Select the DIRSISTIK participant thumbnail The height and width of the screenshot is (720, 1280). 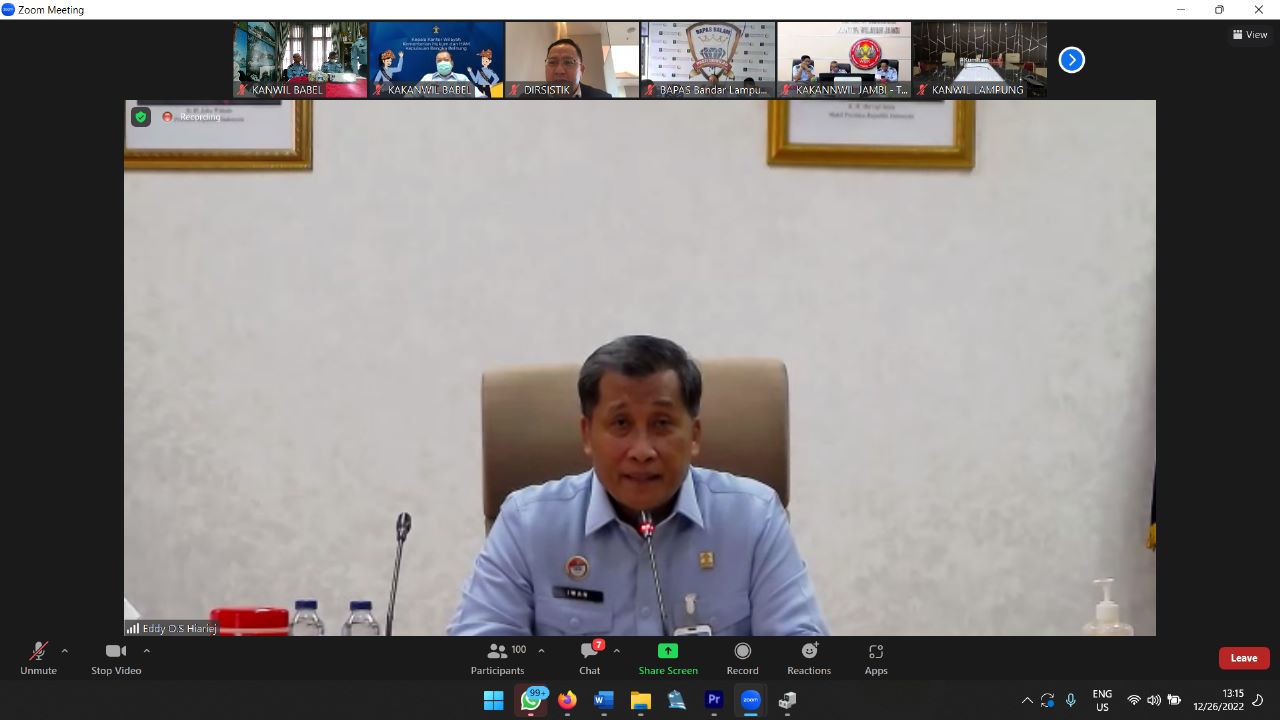(572, 60)
